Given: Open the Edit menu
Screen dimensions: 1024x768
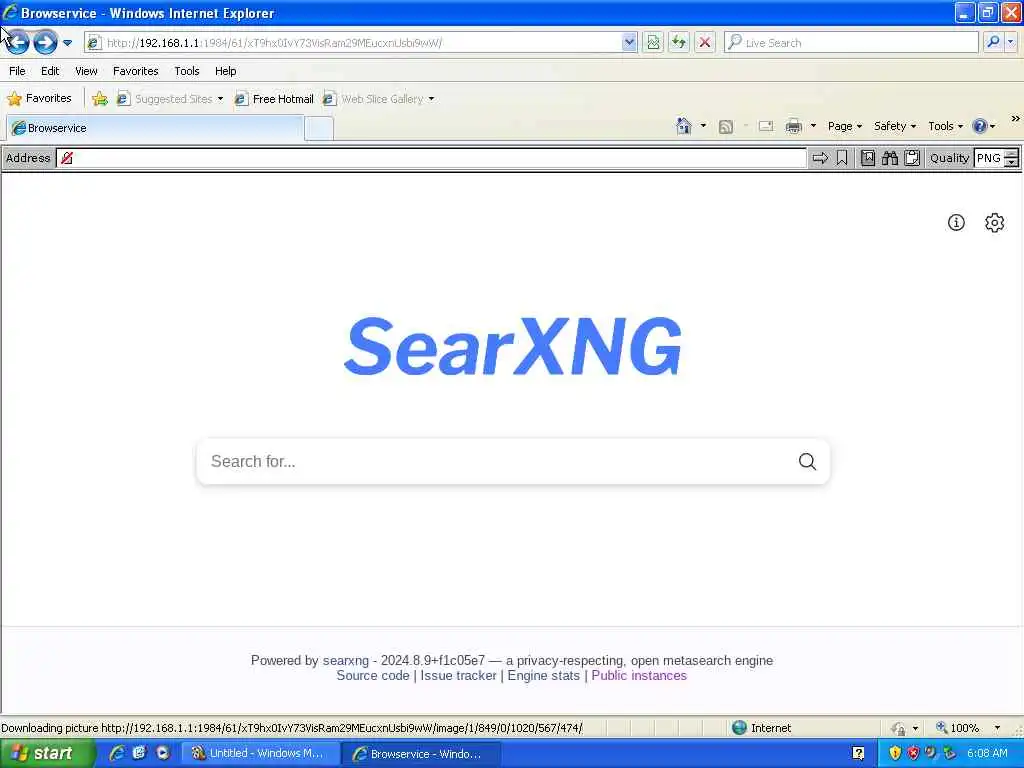Looking at the screenshot, I should 50,71.
